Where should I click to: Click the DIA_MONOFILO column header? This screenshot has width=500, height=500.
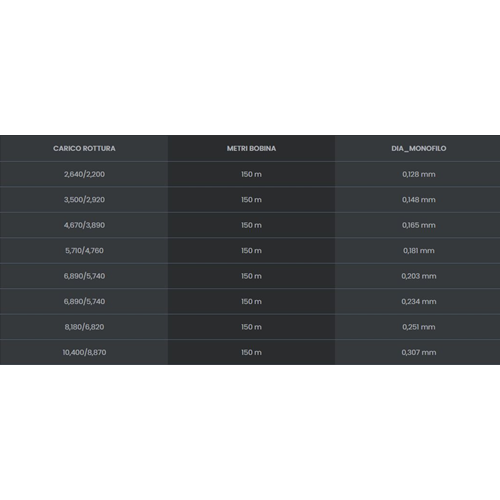click(x=419, y=149)
